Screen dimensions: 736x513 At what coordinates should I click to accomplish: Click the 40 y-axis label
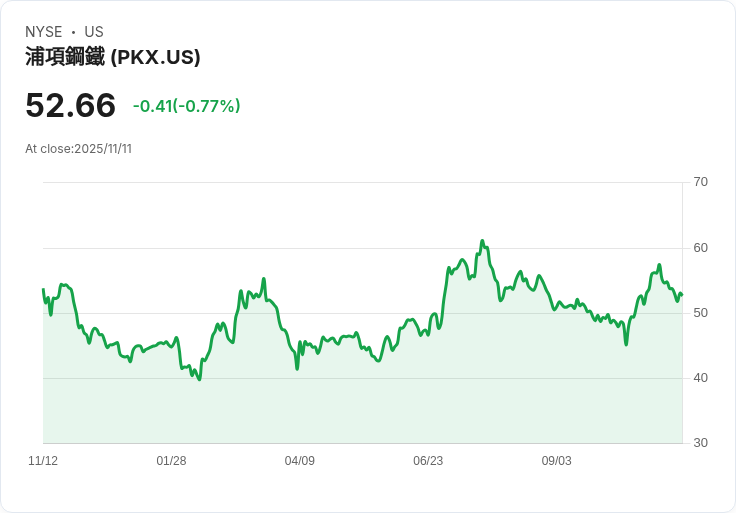coord(701,378)
